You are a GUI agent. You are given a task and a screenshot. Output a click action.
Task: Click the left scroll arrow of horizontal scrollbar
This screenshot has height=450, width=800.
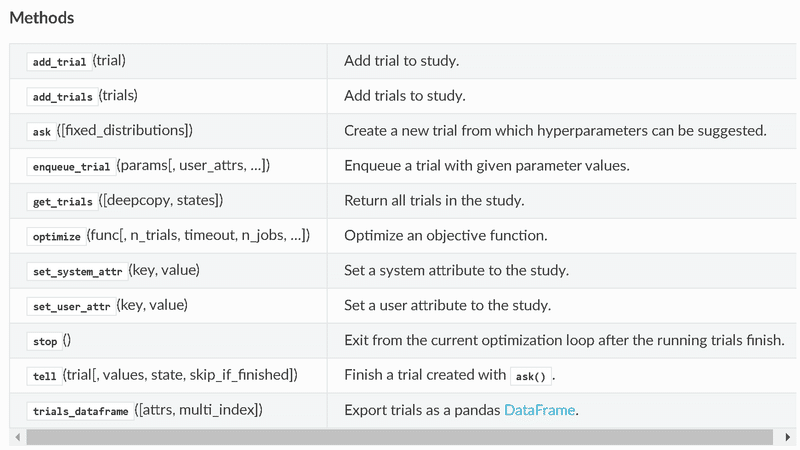point(17,438)
